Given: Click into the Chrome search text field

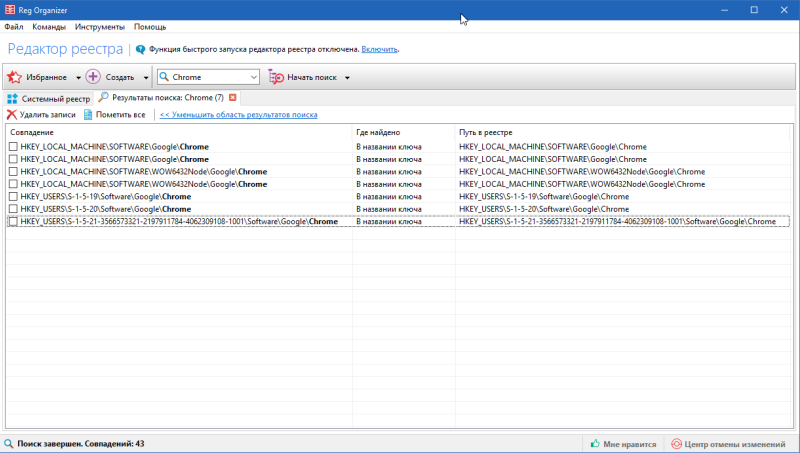Looking at the screenshot, I should (x=209, y=77).
